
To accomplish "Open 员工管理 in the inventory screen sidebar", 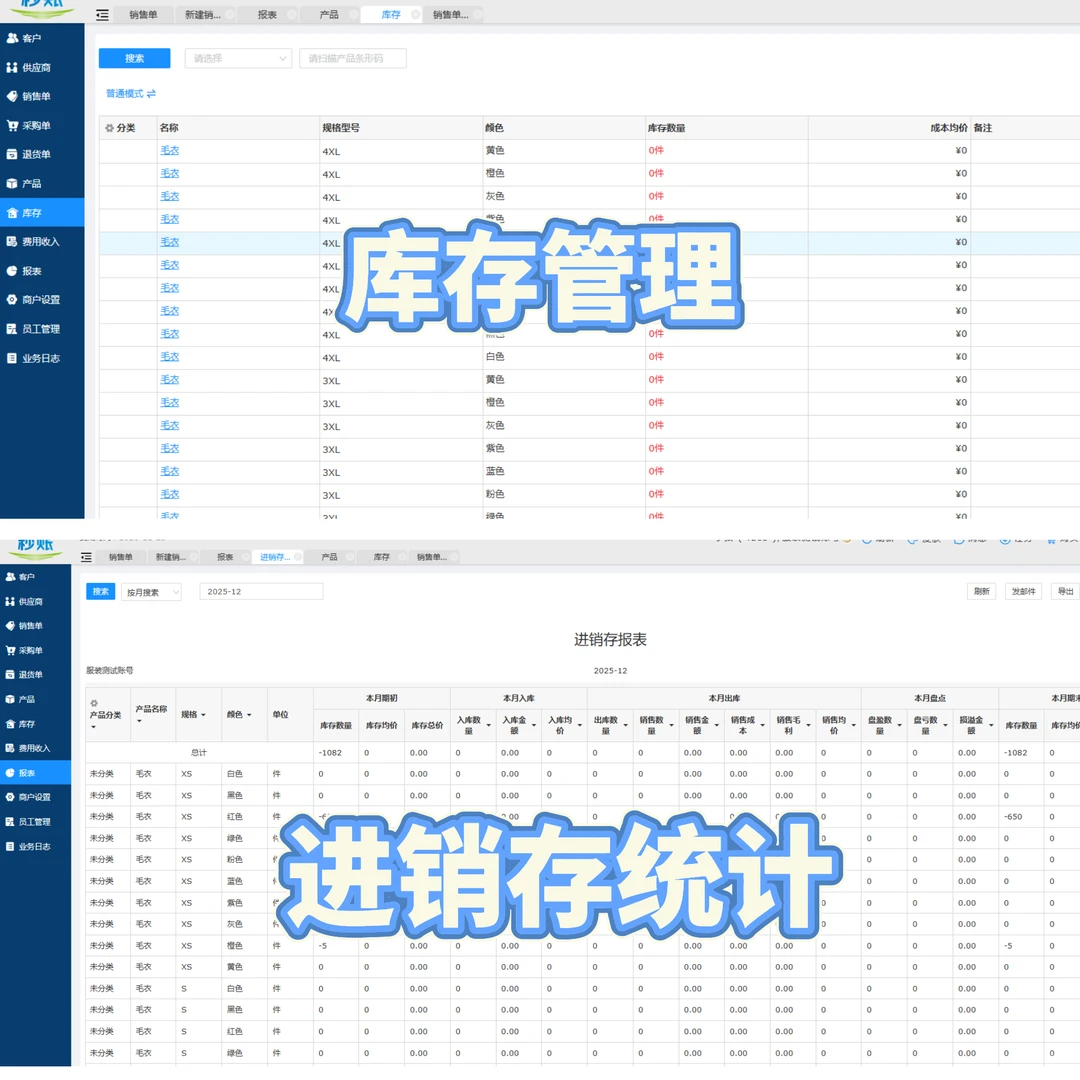I will click(40, 329).
